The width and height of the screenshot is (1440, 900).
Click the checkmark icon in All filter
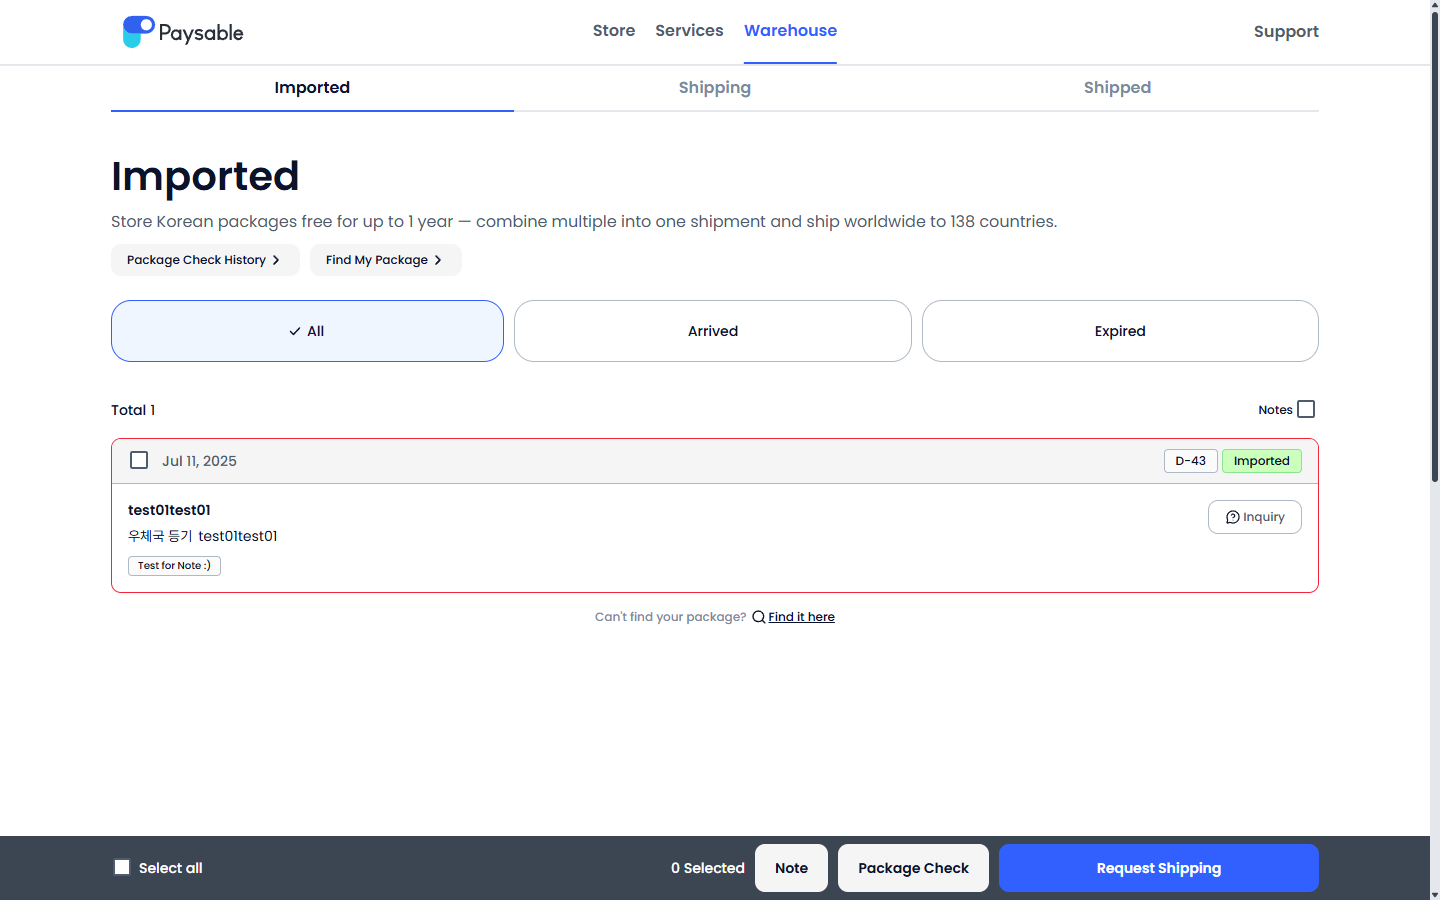pos(295,331)
